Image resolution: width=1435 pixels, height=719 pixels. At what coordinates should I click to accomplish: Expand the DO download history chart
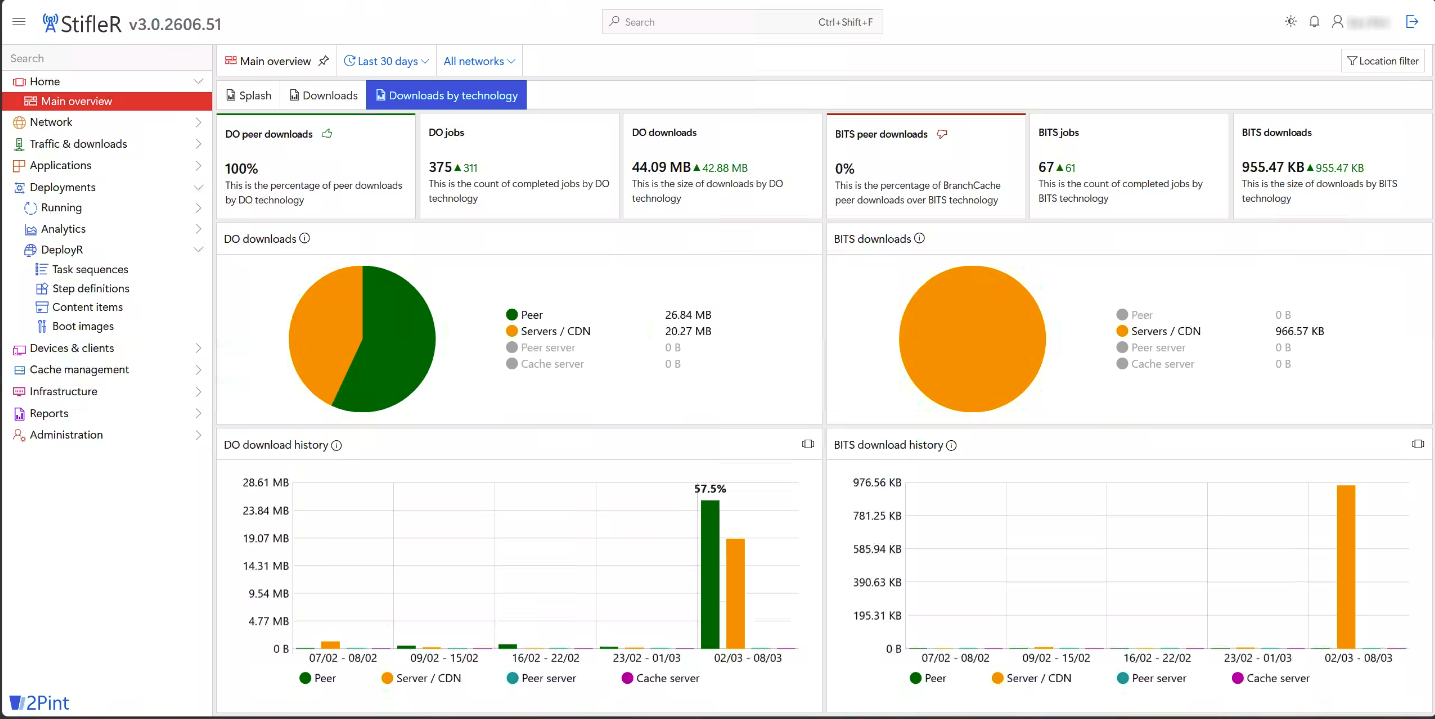[x=808, y=444]
